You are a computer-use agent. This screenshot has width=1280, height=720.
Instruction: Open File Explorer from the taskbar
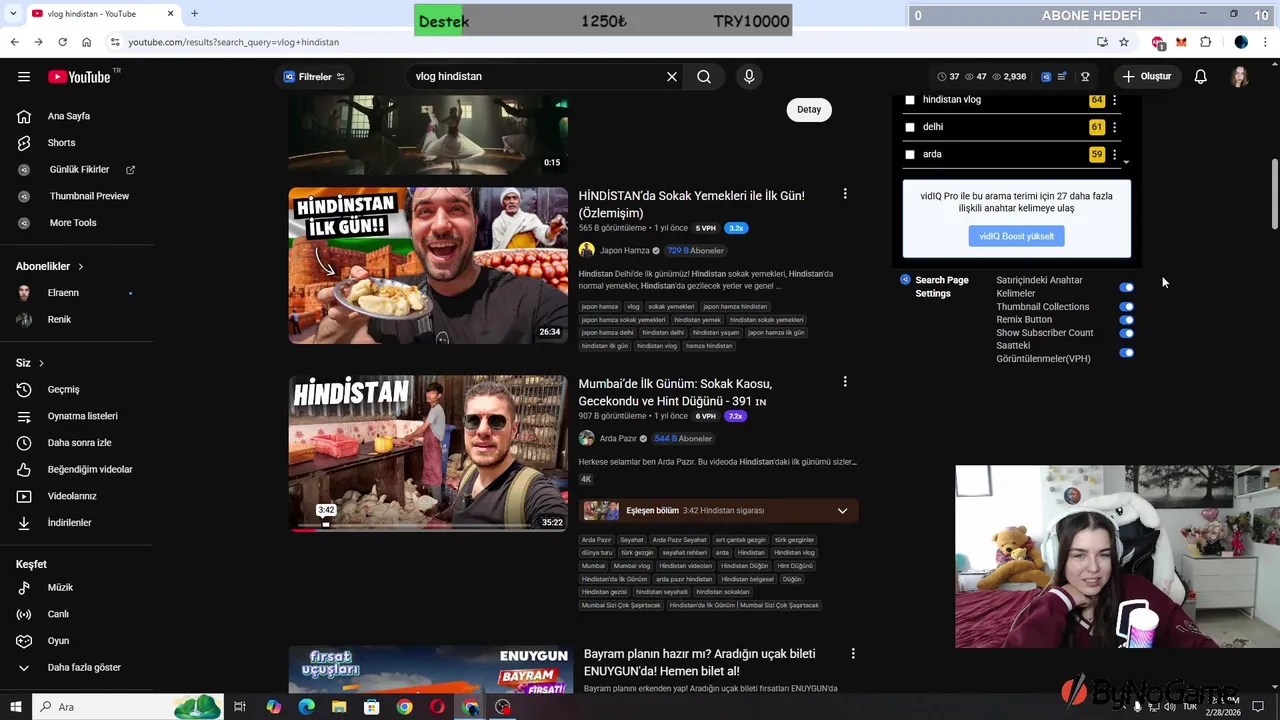point(339,707)
